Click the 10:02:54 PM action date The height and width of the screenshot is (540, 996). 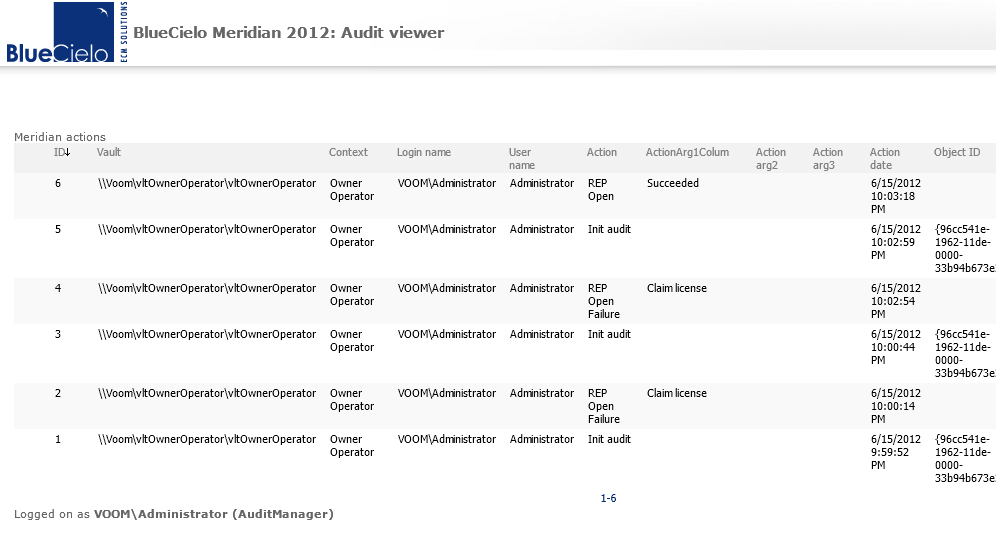point(896,301)
